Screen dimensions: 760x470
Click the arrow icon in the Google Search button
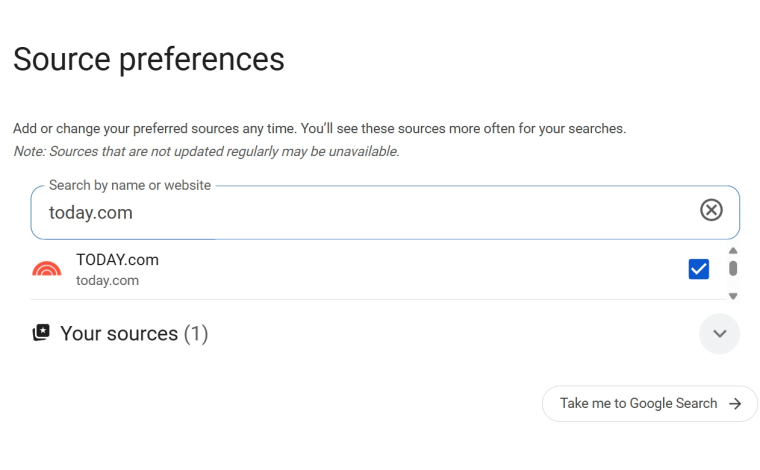pyautogui.click(x=735, y=404)
